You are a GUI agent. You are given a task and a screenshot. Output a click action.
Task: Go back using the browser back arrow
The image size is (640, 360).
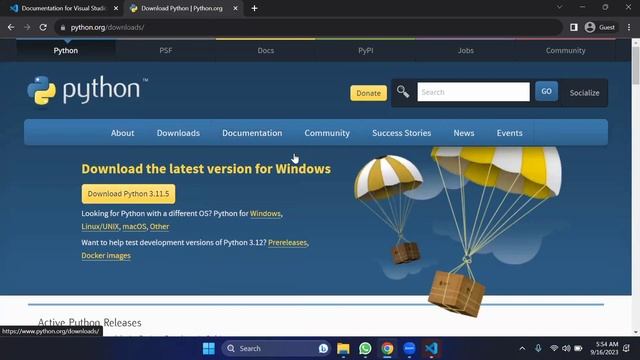[x=11, y=27]
